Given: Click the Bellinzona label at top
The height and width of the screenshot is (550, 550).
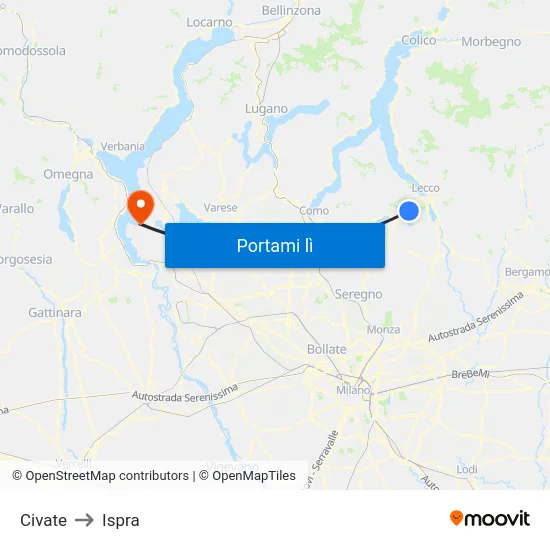Looking at the screenshot, I should point(291,11).
